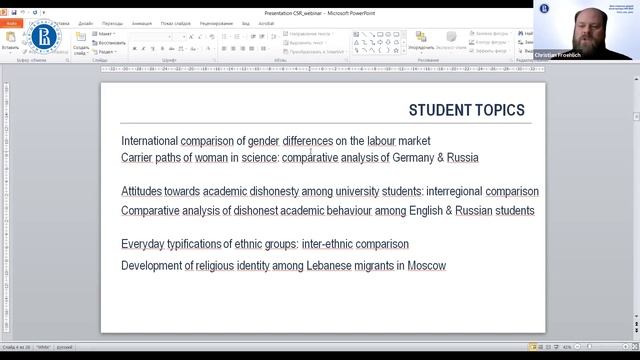Select the Triangle shape in the shapes gallery
The image size is (640, 360).
pyautogui.click(x=356, y=42)
